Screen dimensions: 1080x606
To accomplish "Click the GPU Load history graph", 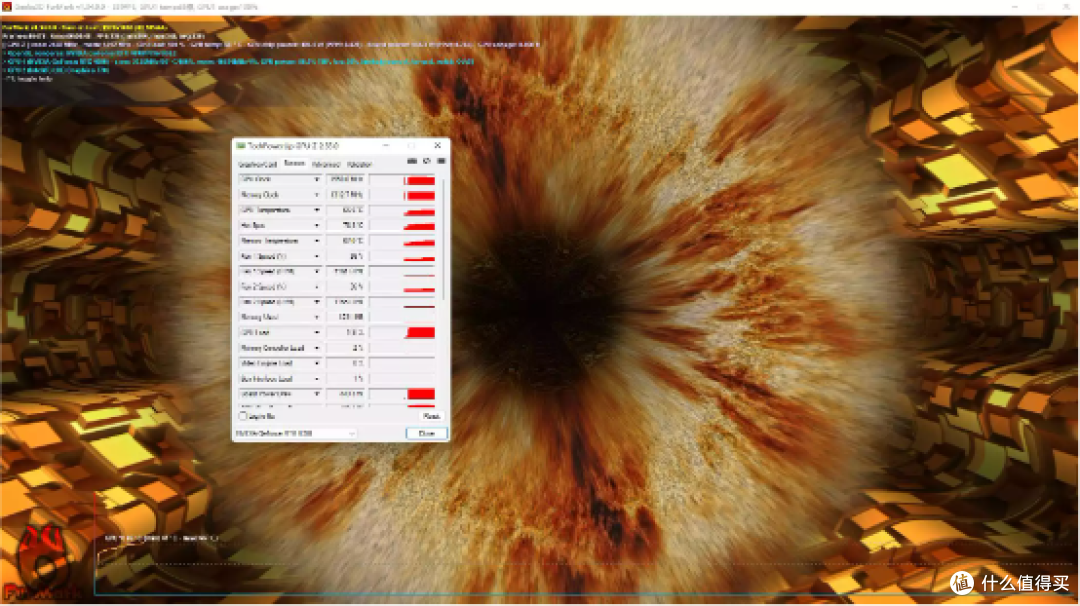I will [402, 333].
